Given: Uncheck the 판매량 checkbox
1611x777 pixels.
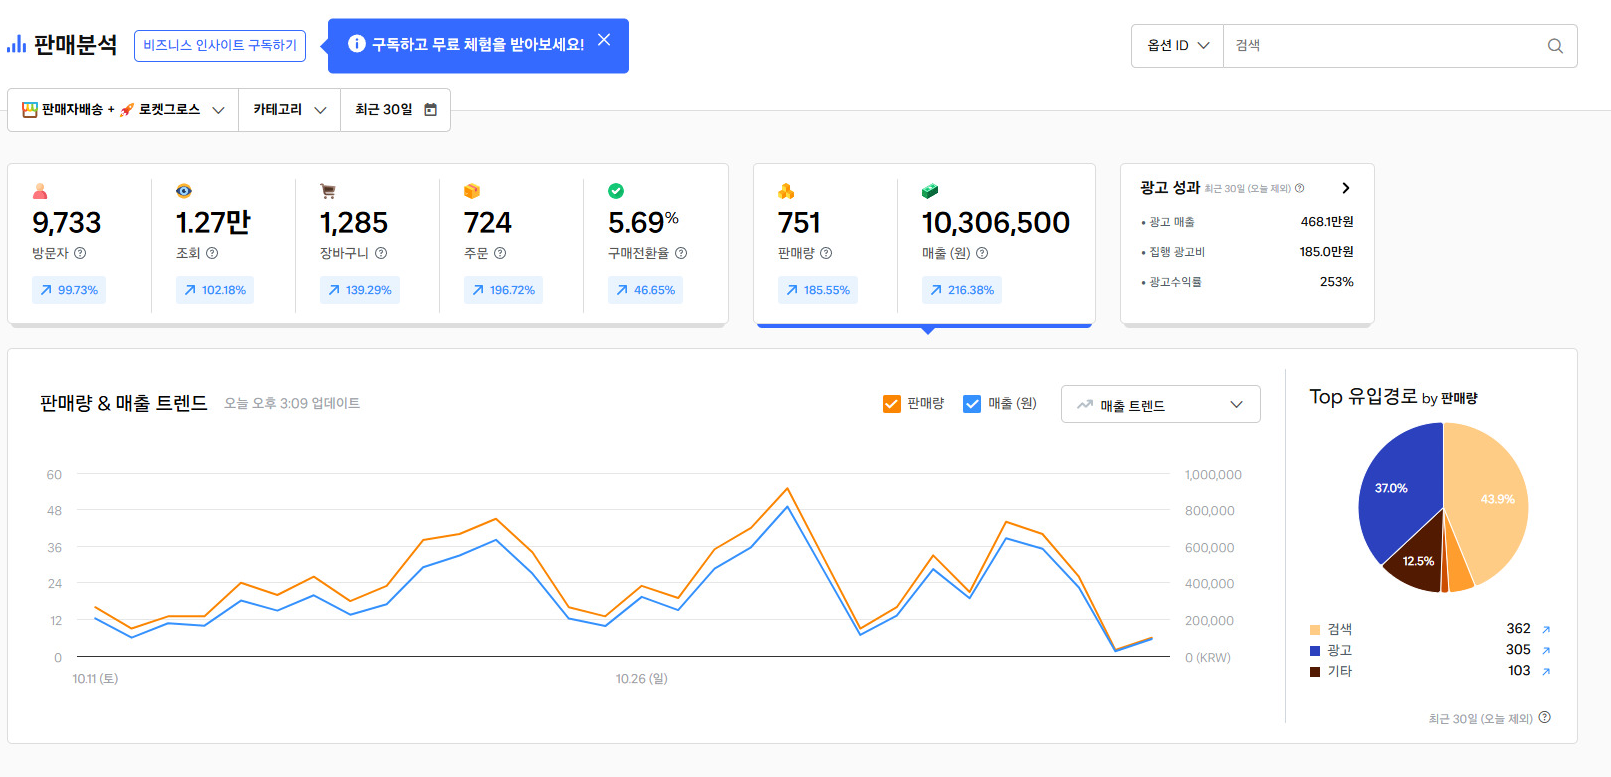Looking at the screenshot, I should (892, 404).
